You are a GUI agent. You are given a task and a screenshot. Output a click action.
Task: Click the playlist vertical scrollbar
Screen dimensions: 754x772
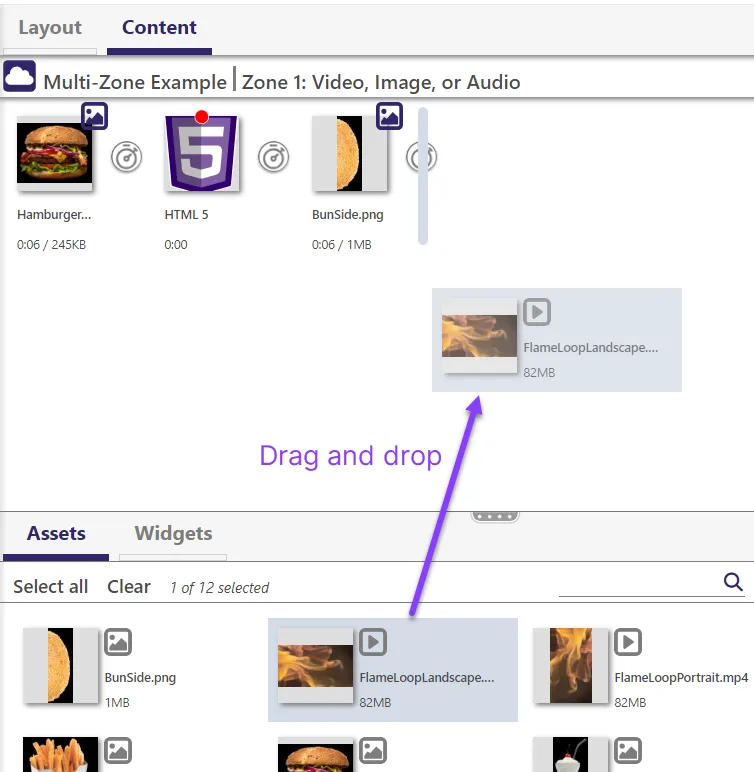click(x=423, y=176)
